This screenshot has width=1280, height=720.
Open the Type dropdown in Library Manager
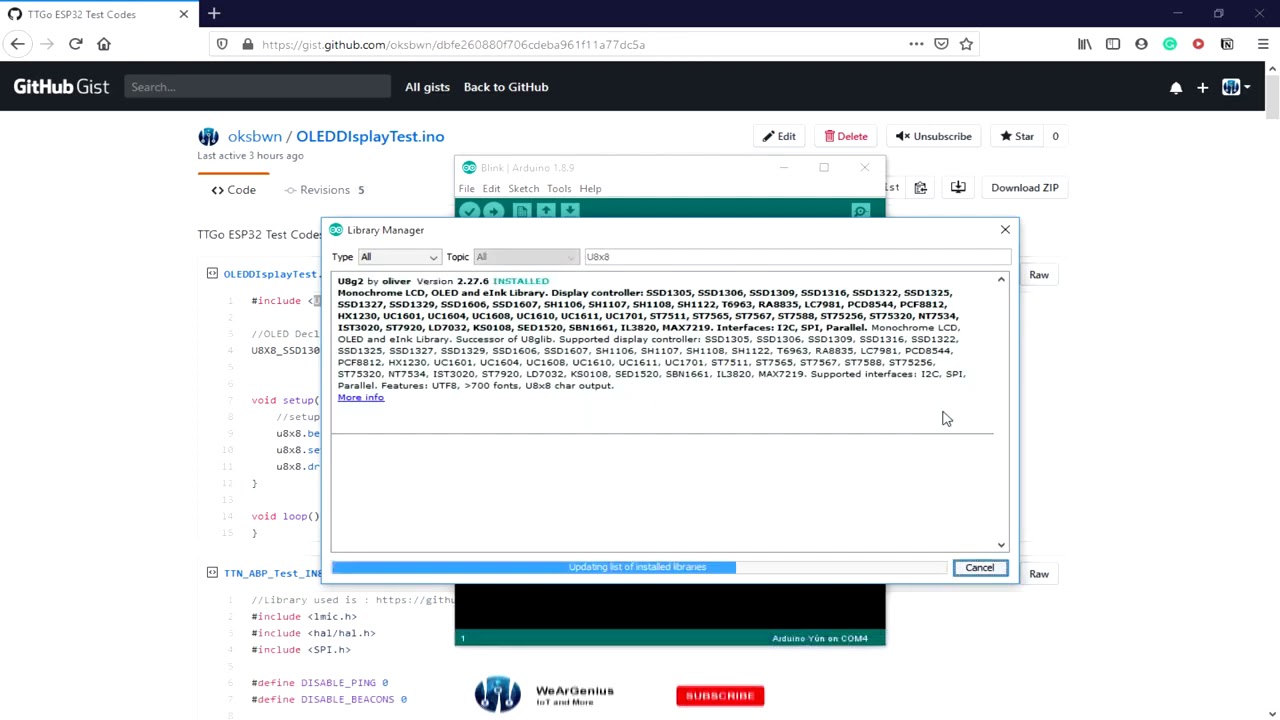(399, 257)
